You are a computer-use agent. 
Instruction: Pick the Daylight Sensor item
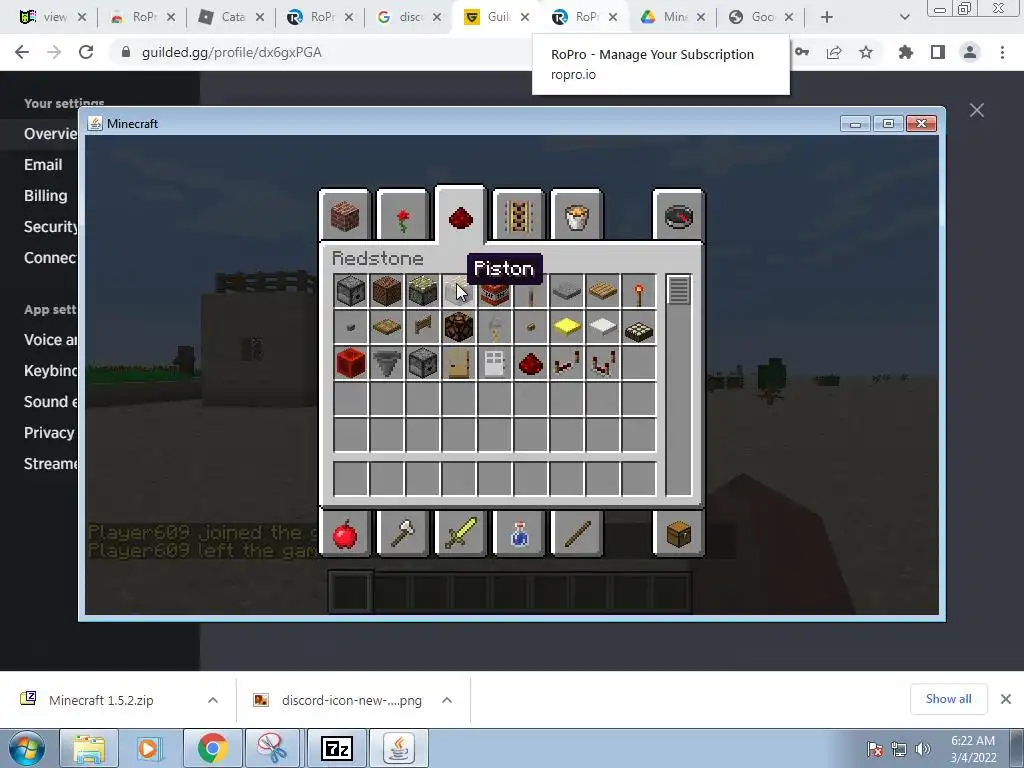tap(638, 327)
